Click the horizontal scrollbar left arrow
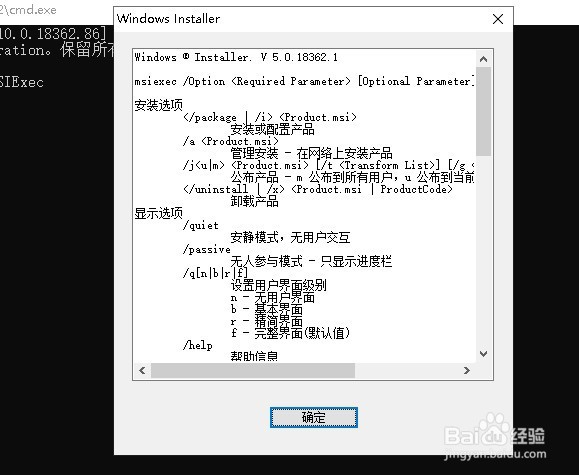 [142, 370]
